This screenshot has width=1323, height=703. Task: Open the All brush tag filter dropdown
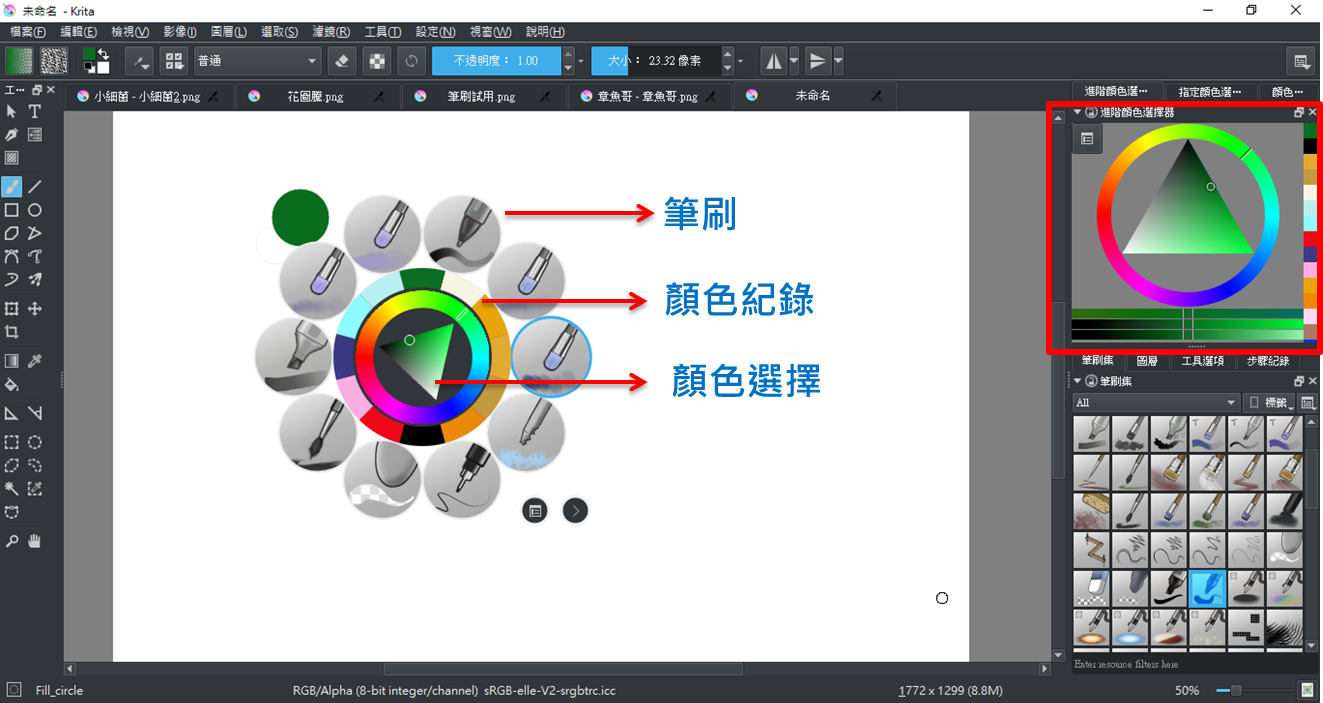point(1155,402)
